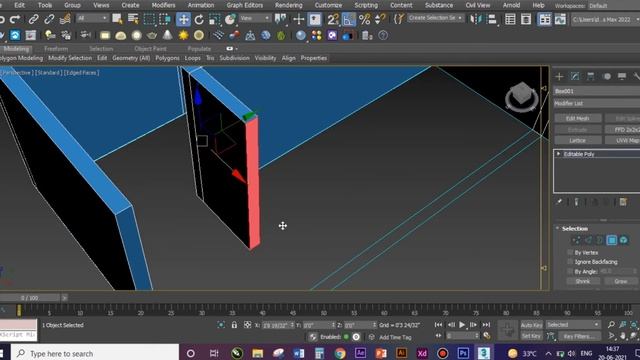Open the Scene Explorer toggle icon
The width and height of the screenshot is (640, 360).
510,19
